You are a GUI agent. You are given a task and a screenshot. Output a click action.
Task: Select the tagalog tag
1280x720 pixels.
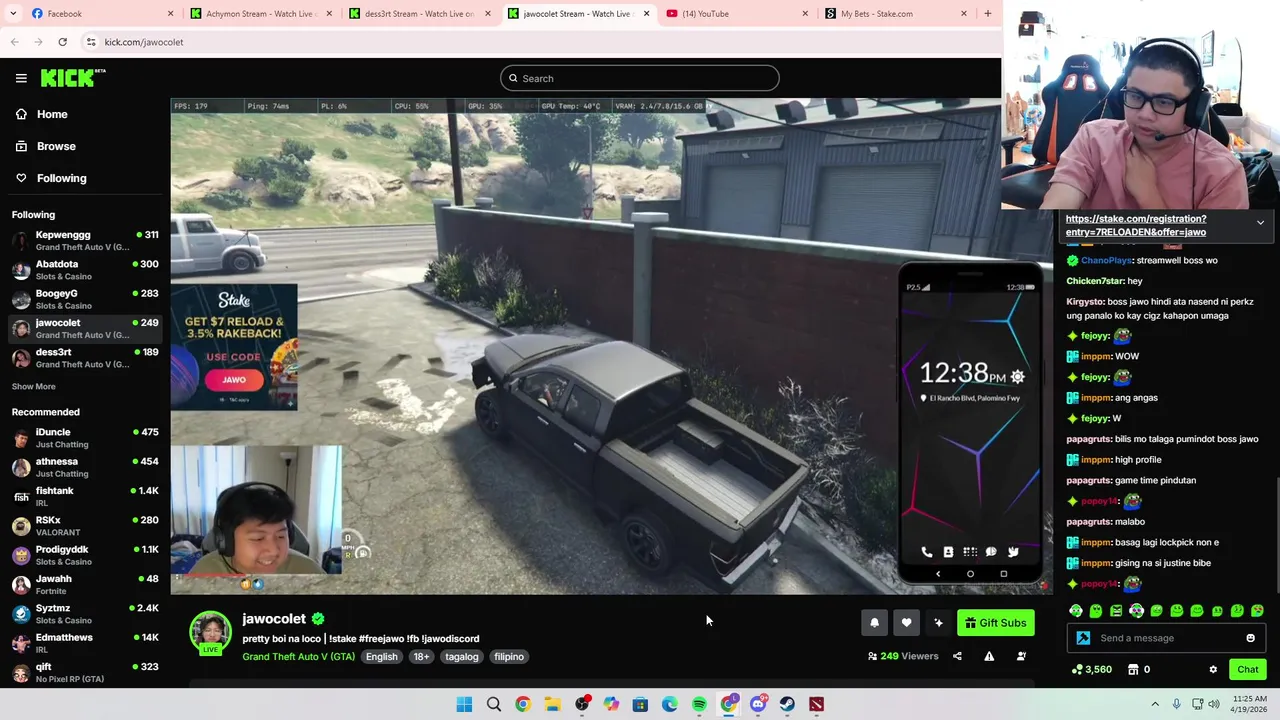(461, 657)
